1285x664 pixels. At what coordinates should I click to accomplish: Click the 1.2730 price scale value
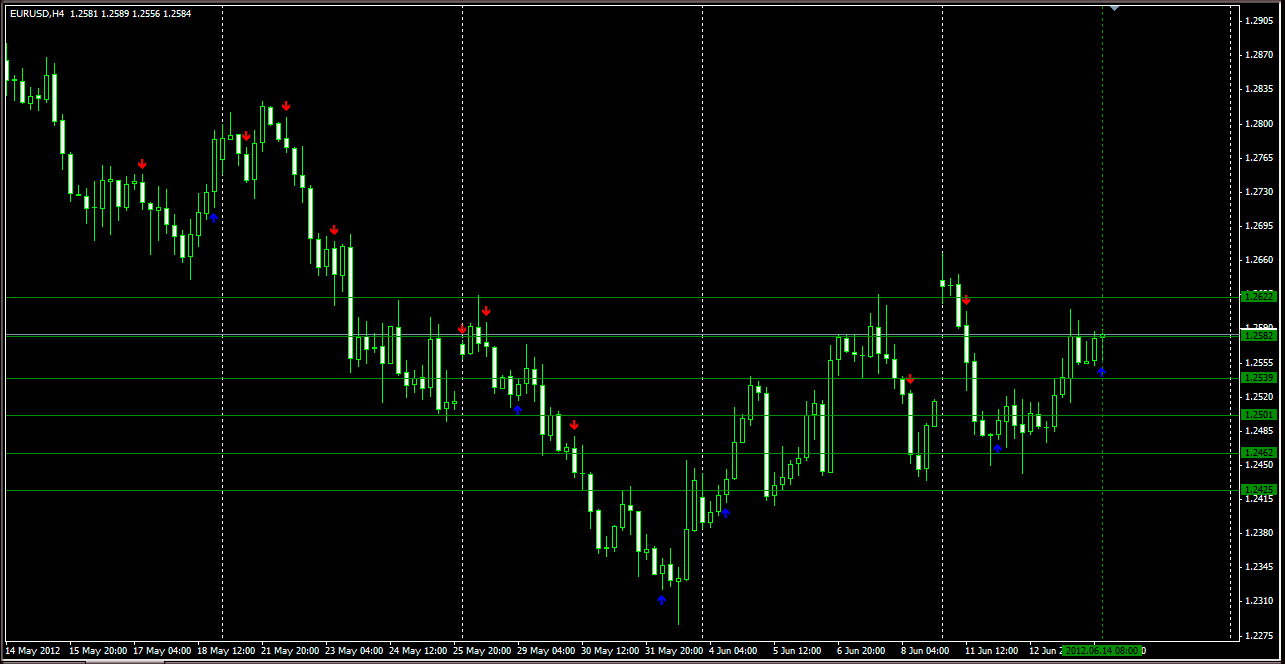pyautogui.click(x=1259, y=192)
